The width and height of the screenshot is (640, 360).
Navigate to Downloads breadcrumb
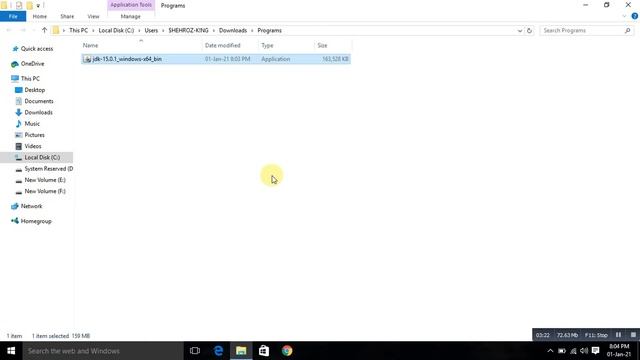(x=233, y=31)
